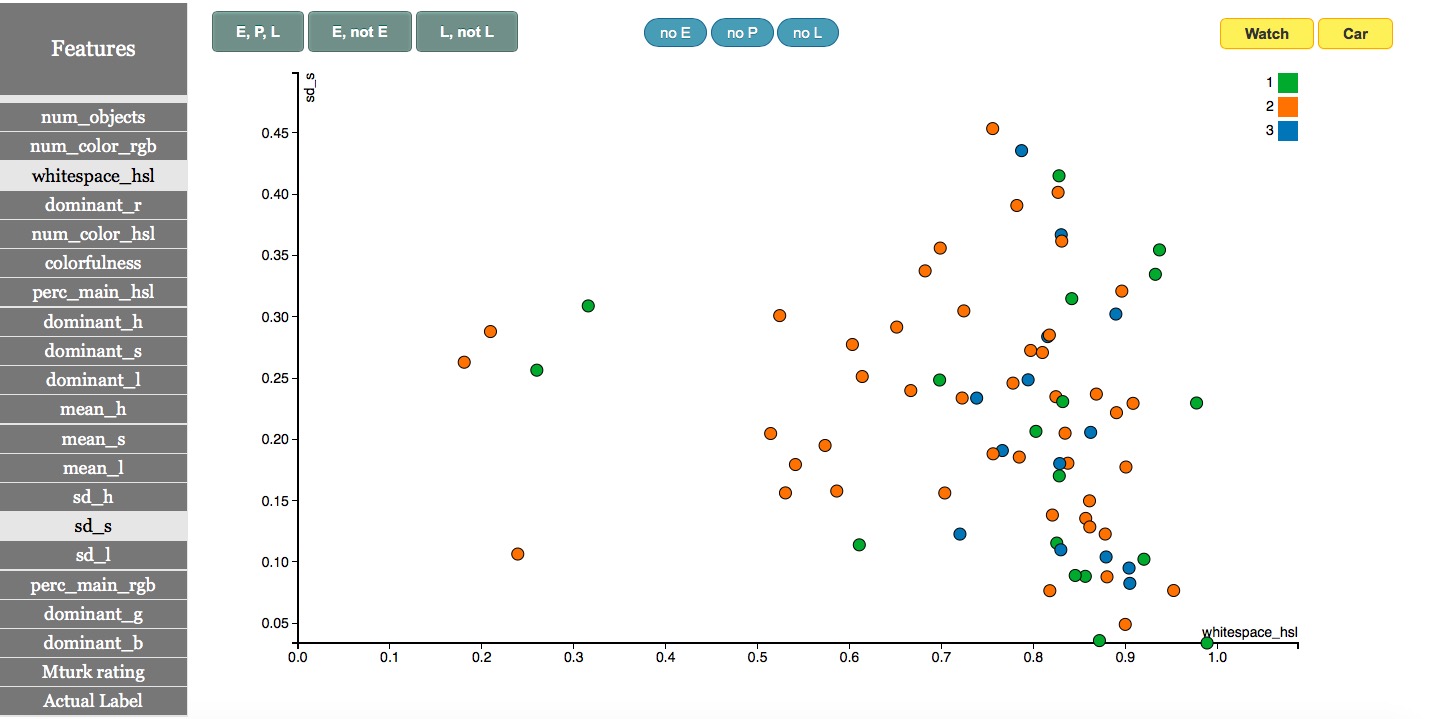Select Actual Label in the feature list
Screen dimensions: 1433x719
point(93,701)
